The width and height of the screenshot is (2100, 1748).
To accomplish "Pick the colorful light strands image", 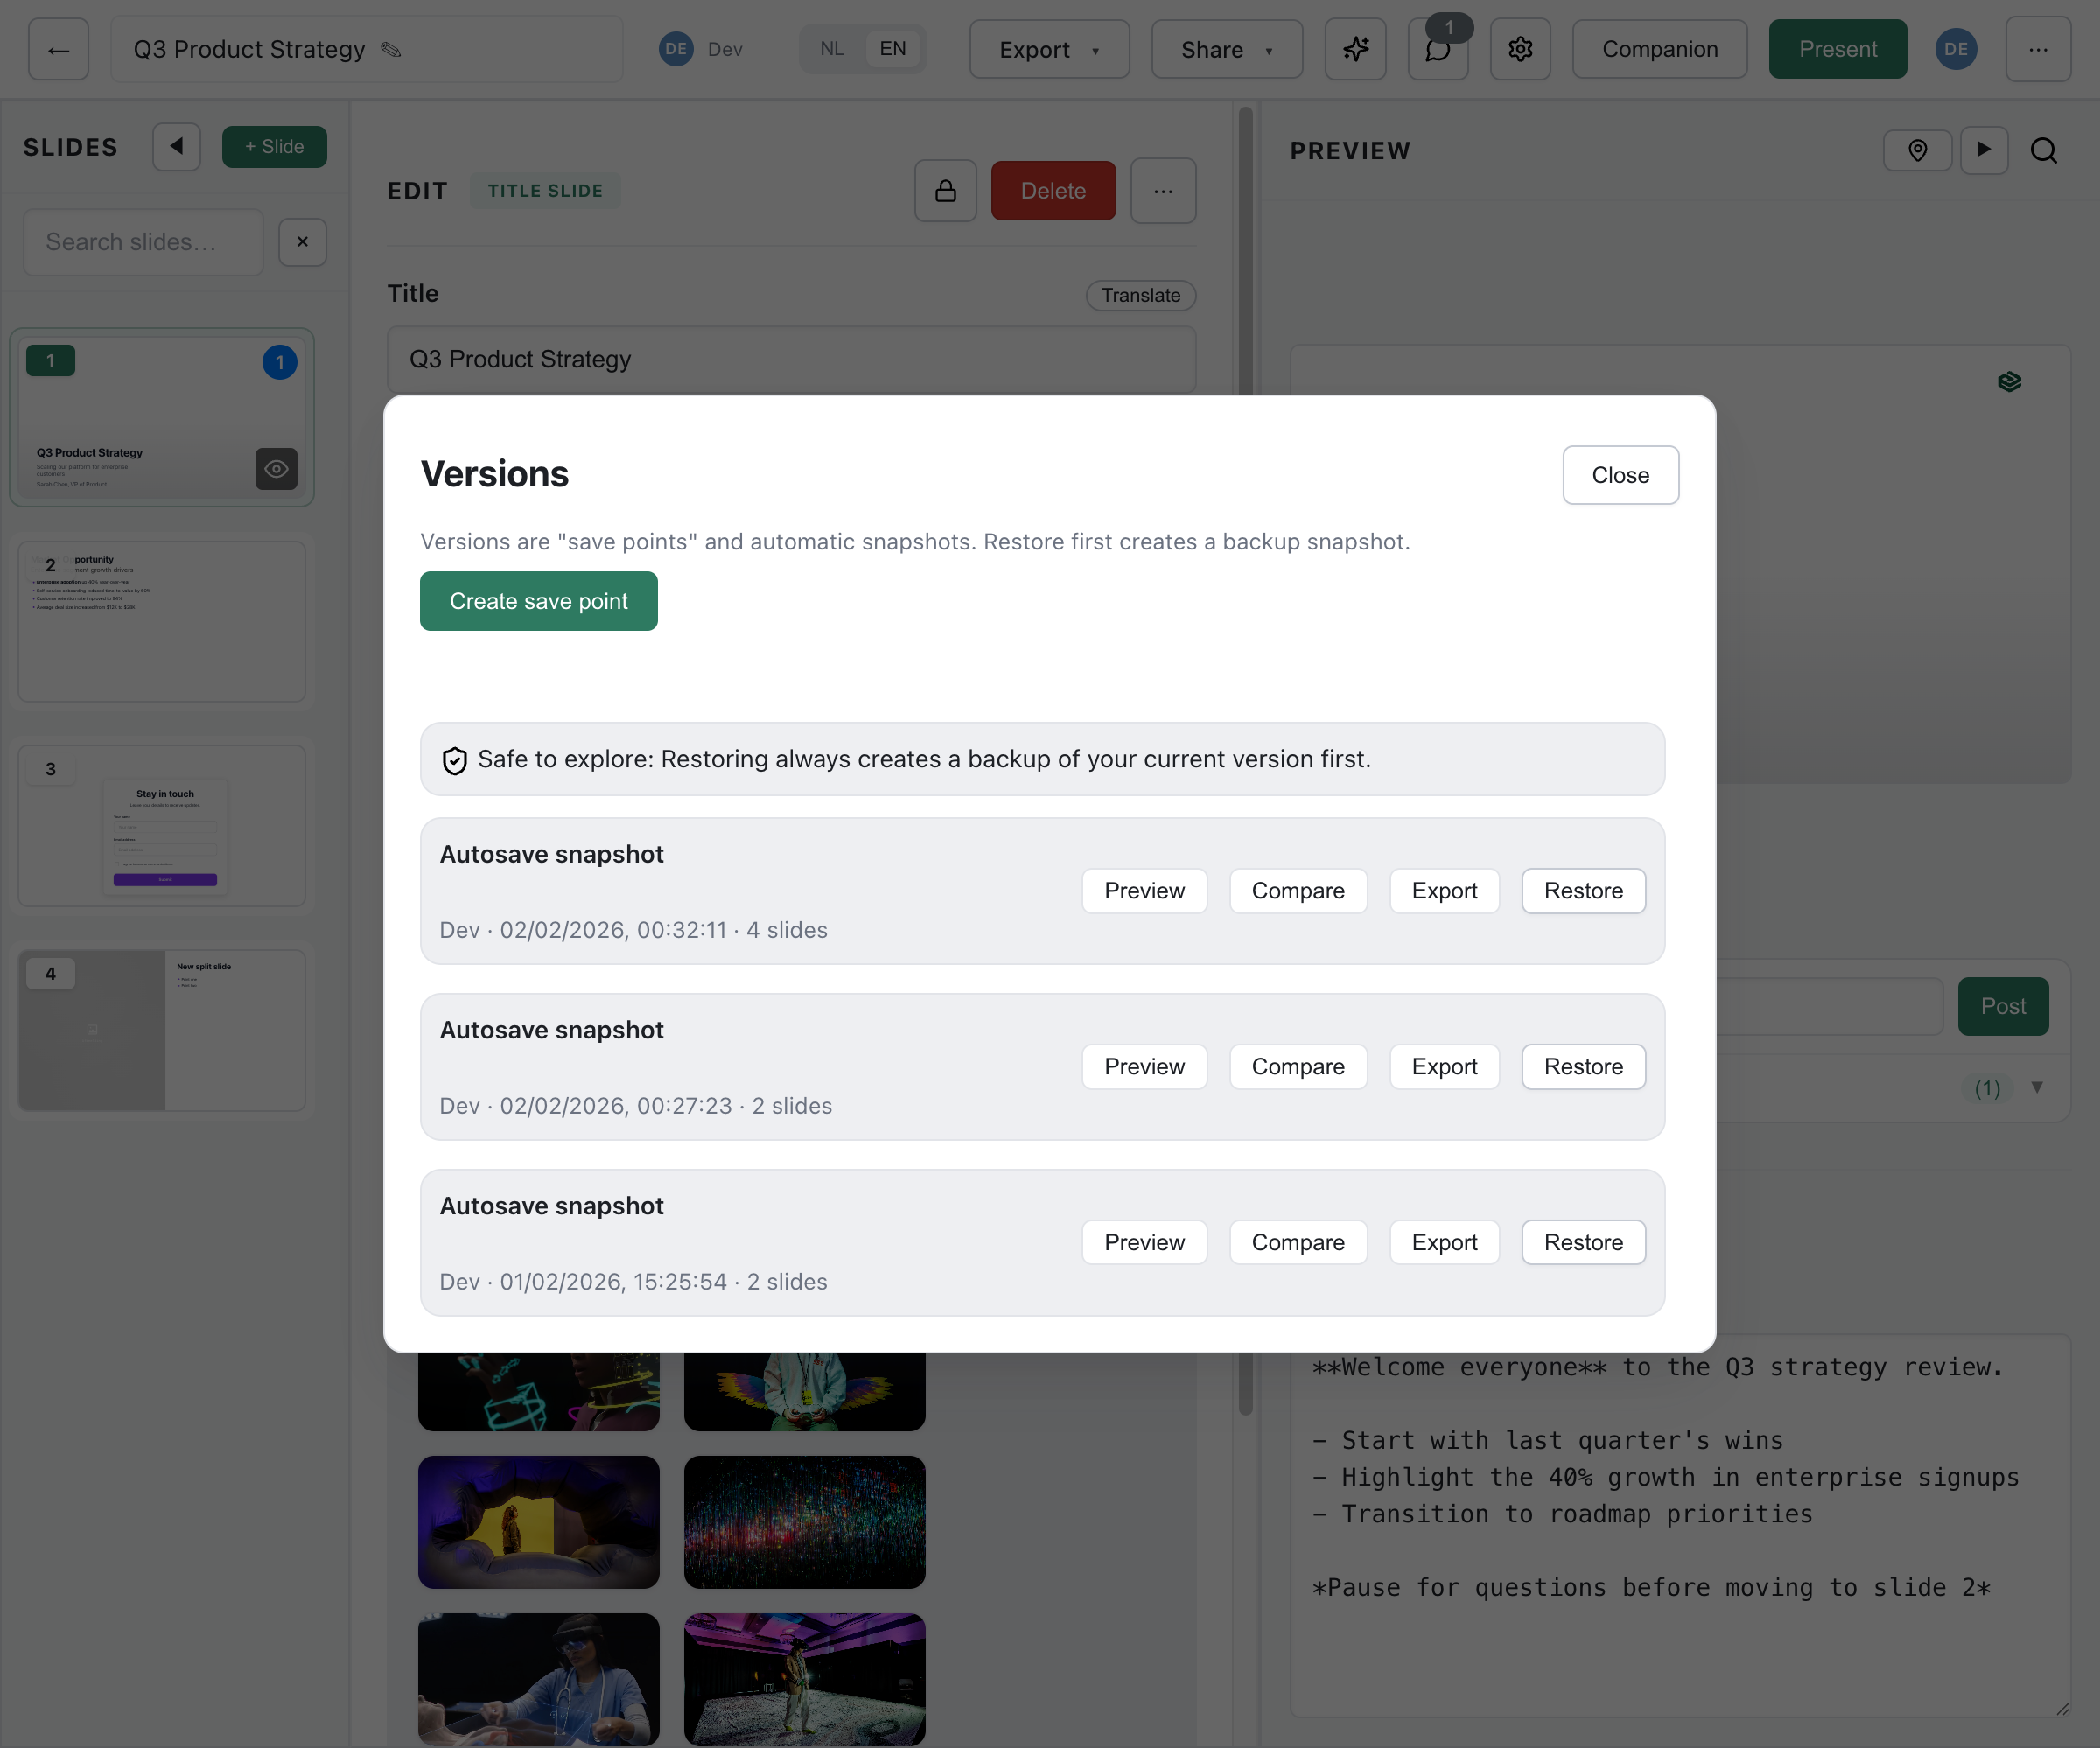I will 804,1522.
